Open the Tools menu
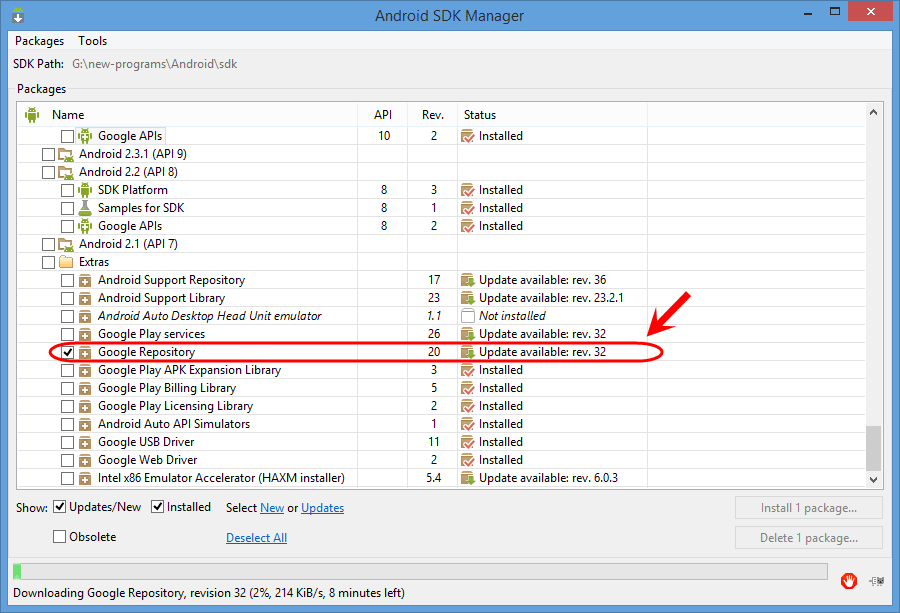The image size is (900, 613). pos(92,41)
